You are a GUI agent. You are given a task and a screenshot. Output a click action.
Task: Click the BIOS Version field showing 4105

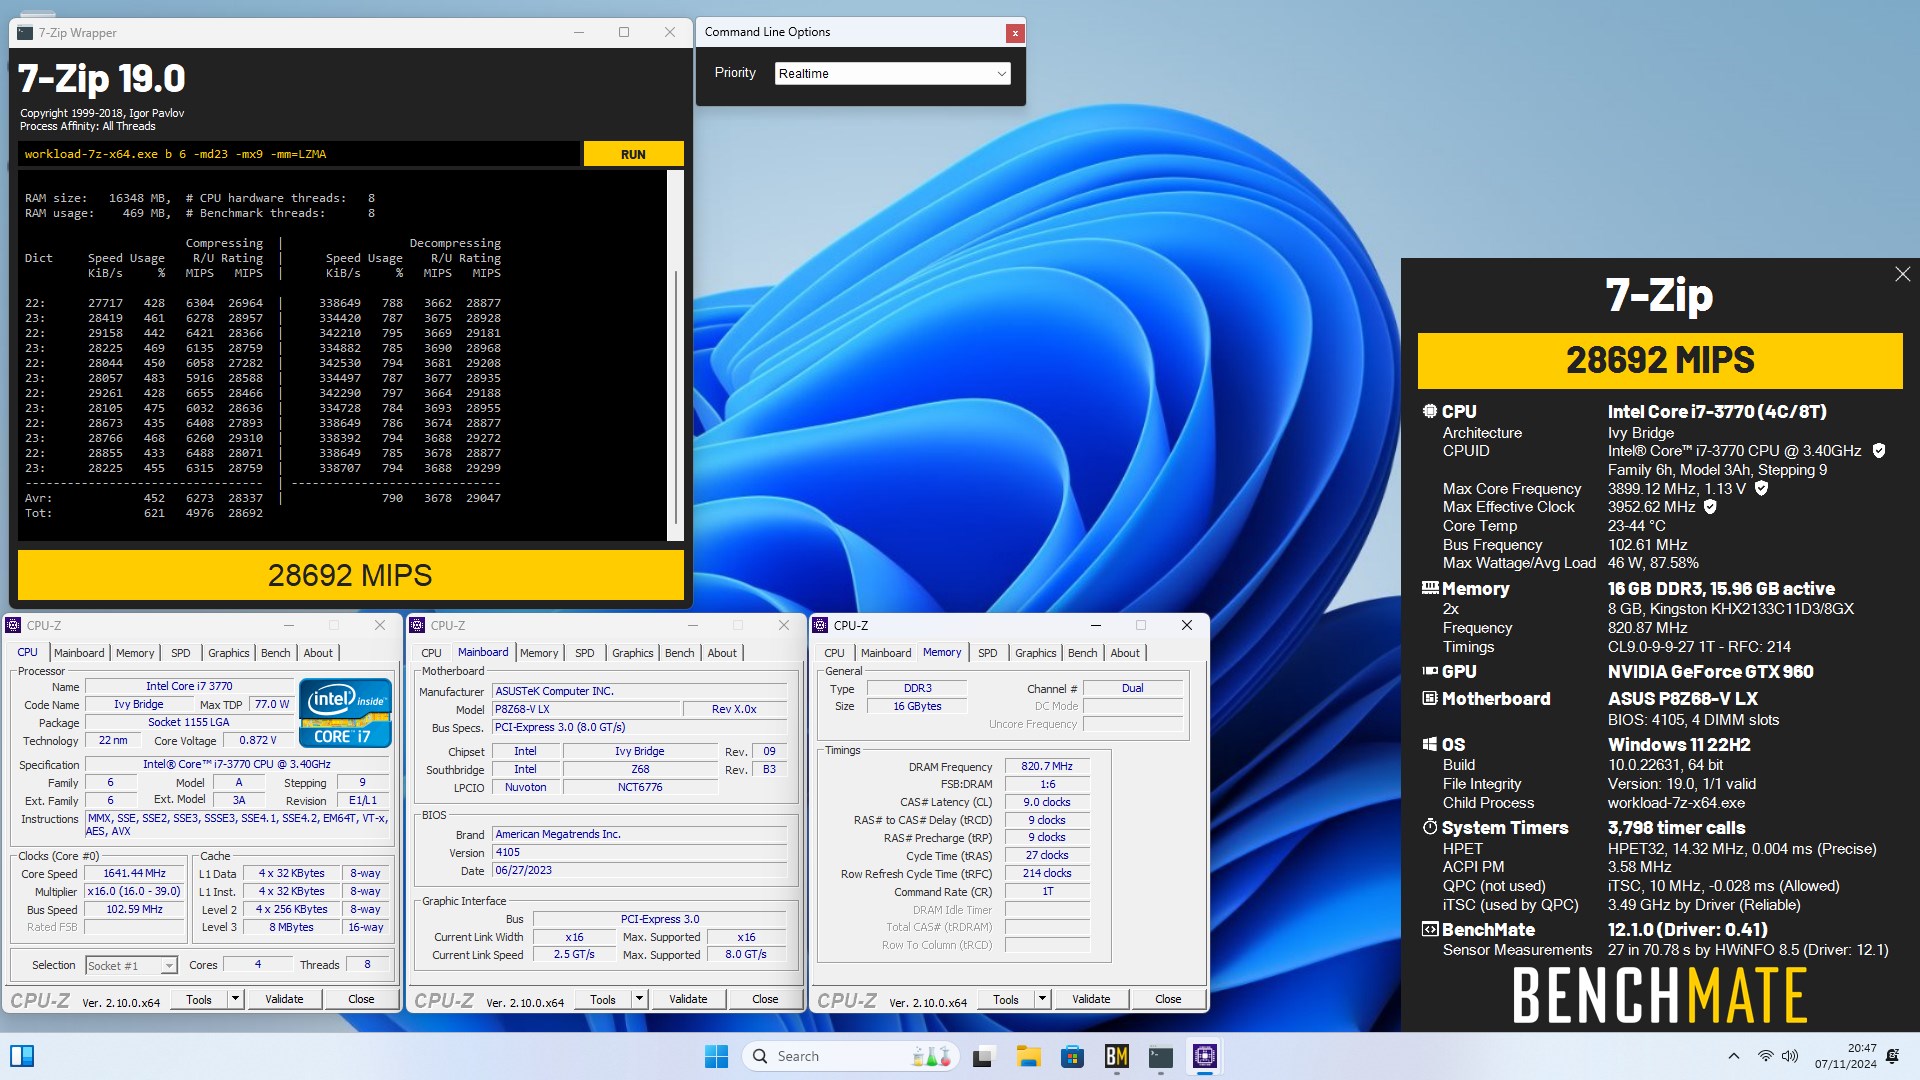(640, 853)
